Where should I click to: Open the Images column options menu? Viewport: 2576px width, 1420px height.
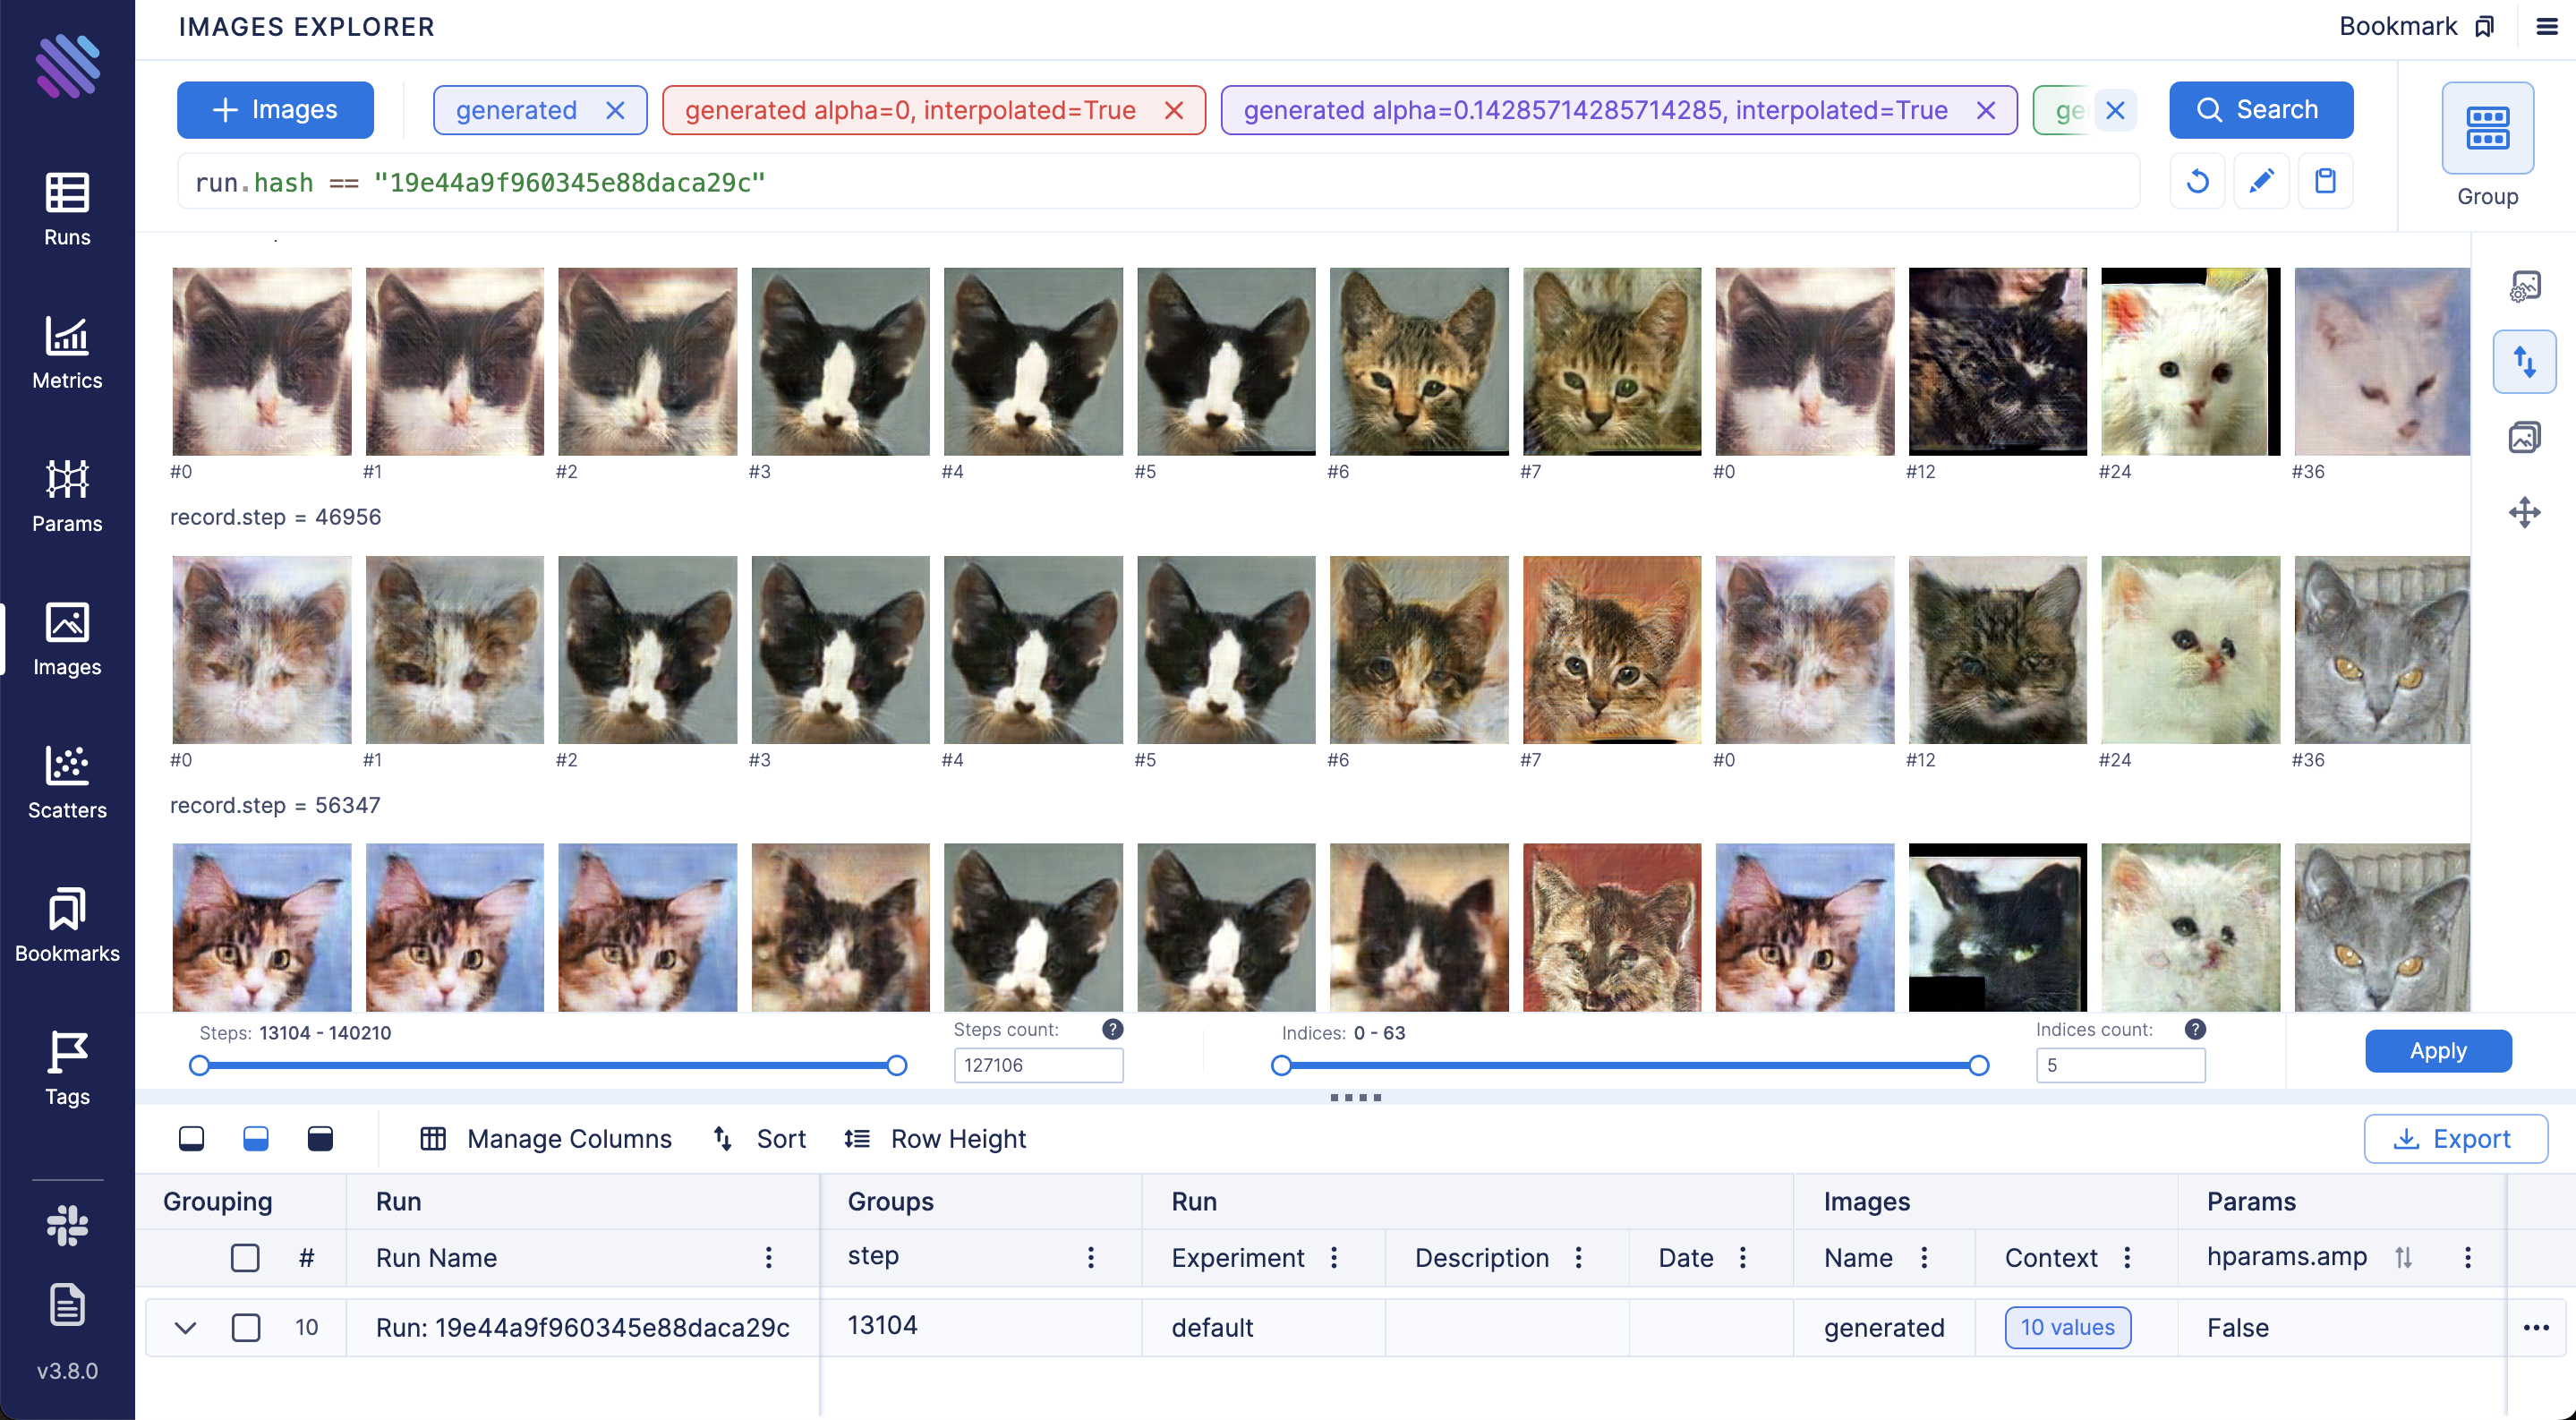pos(1924,1257)
